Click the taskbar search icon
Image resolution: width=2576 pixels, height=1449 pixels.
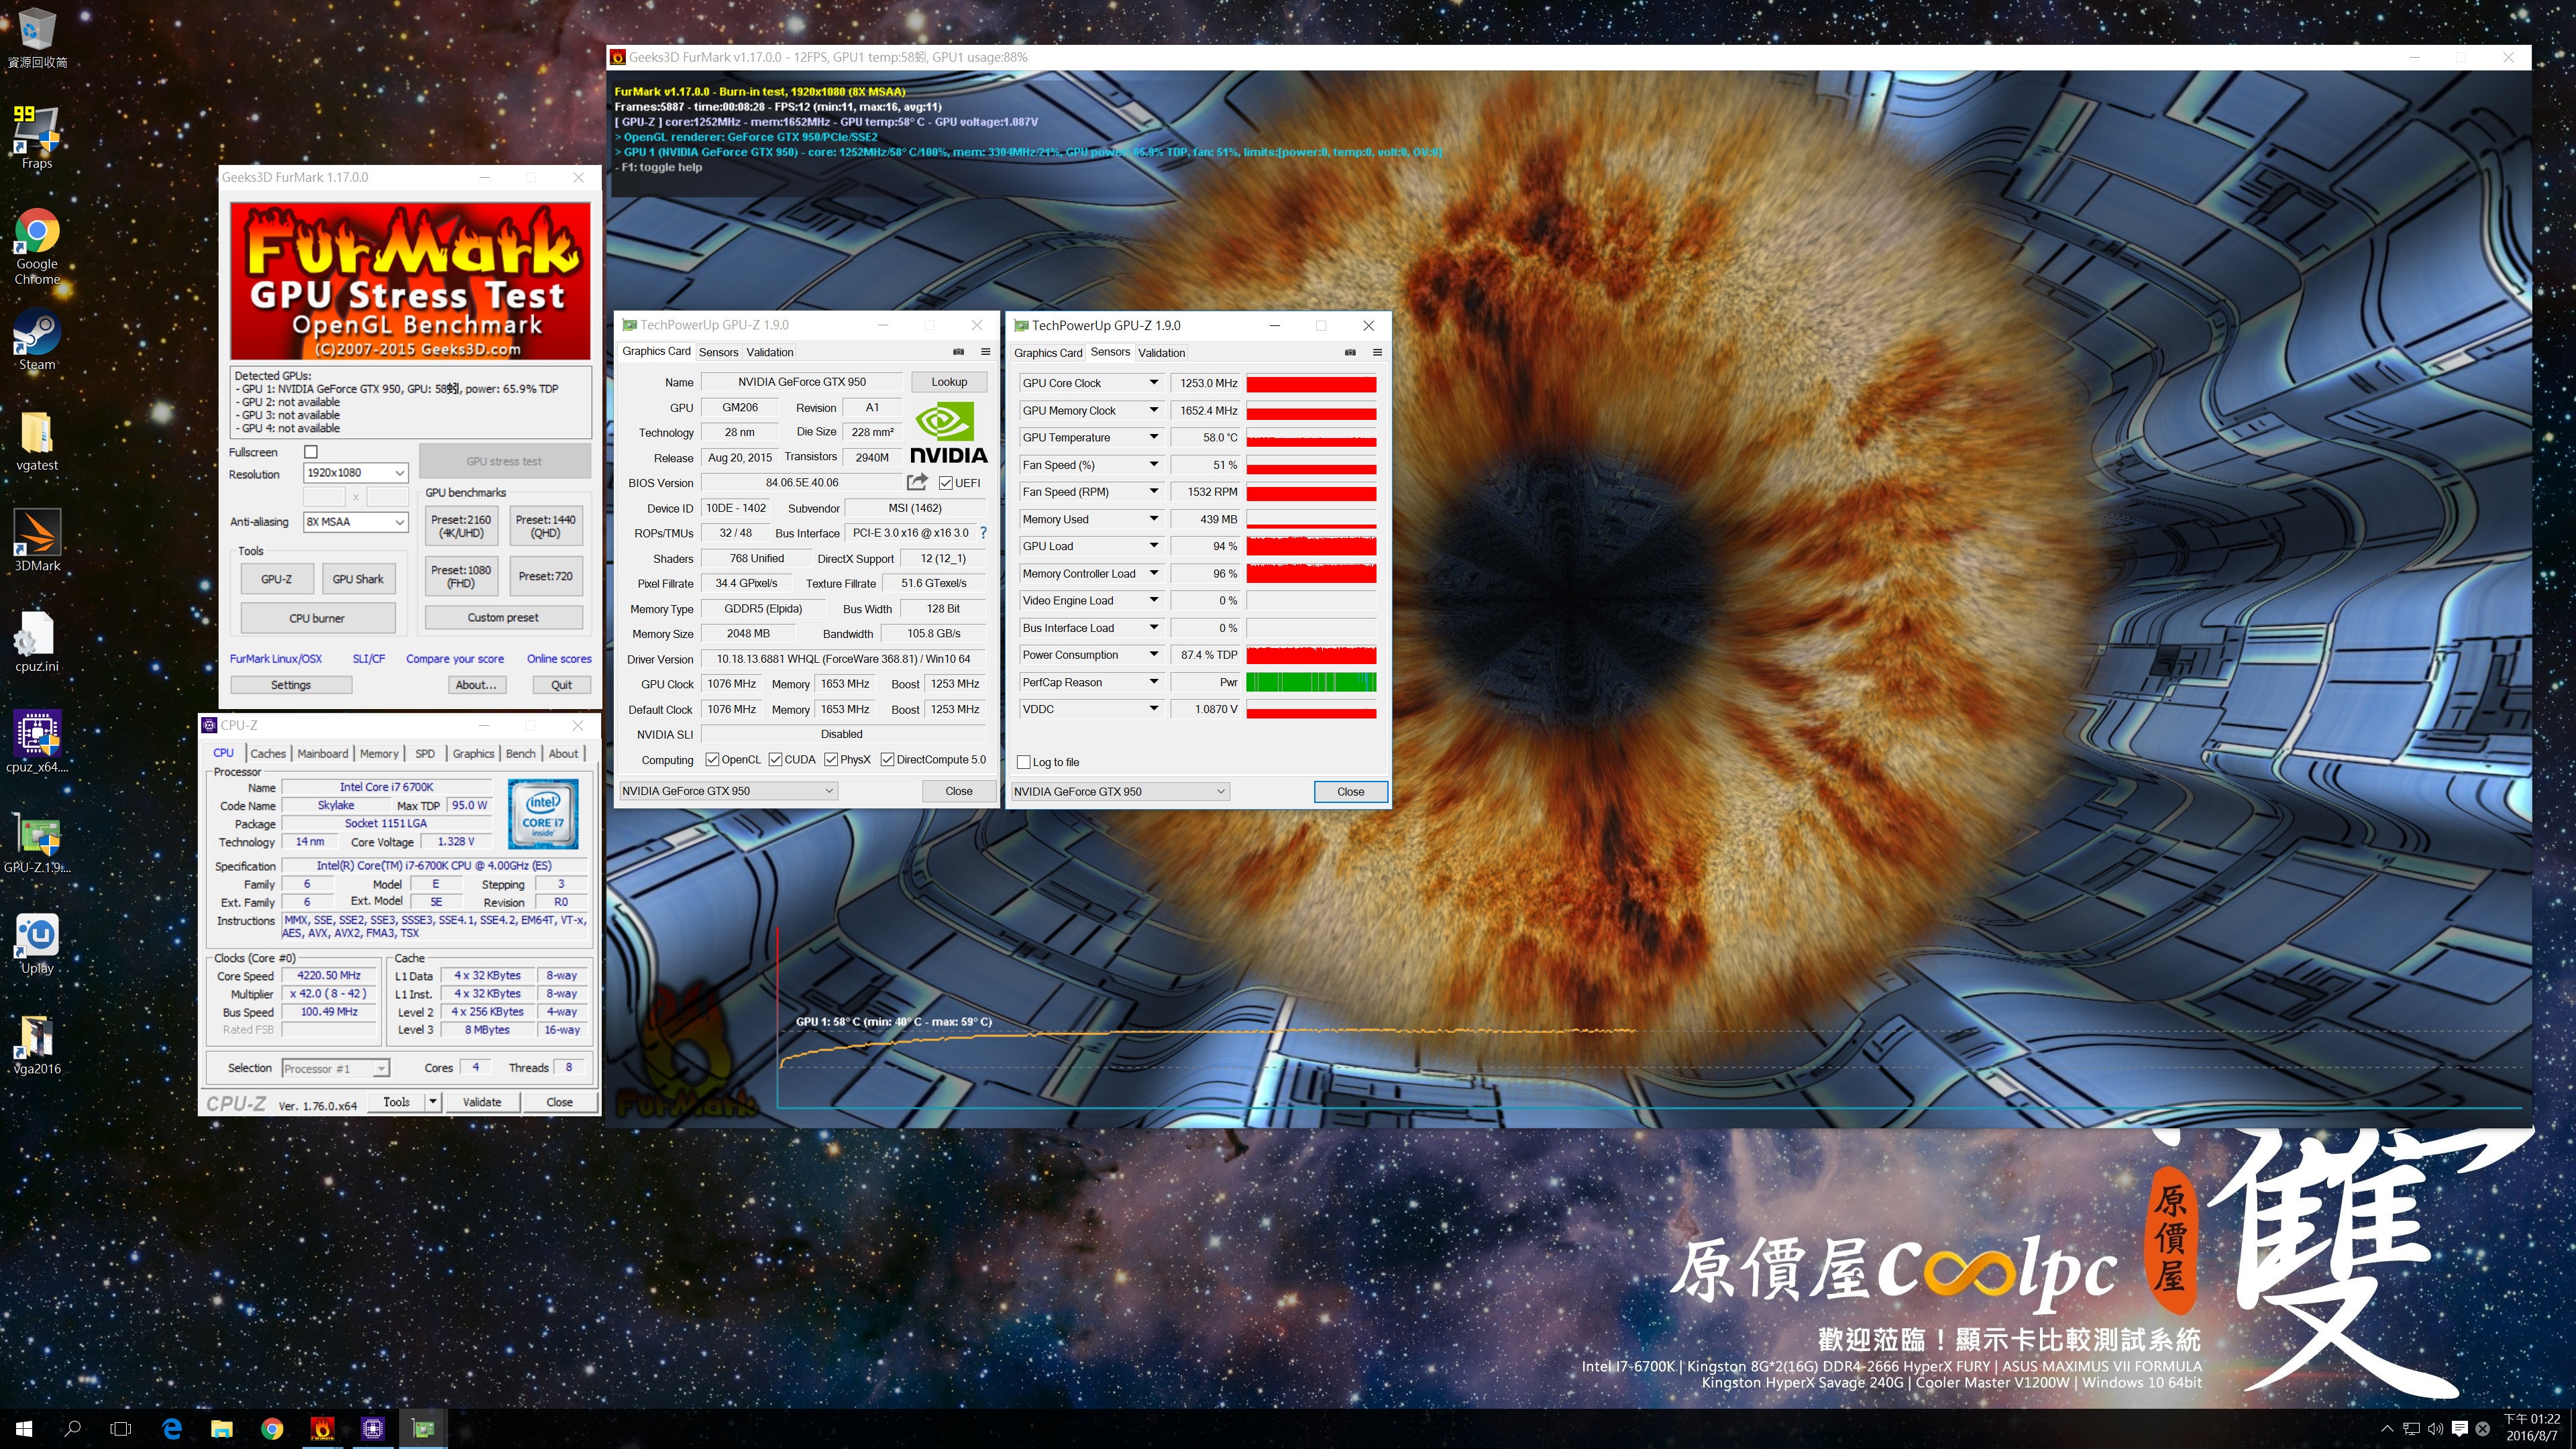coord(72,1429)
